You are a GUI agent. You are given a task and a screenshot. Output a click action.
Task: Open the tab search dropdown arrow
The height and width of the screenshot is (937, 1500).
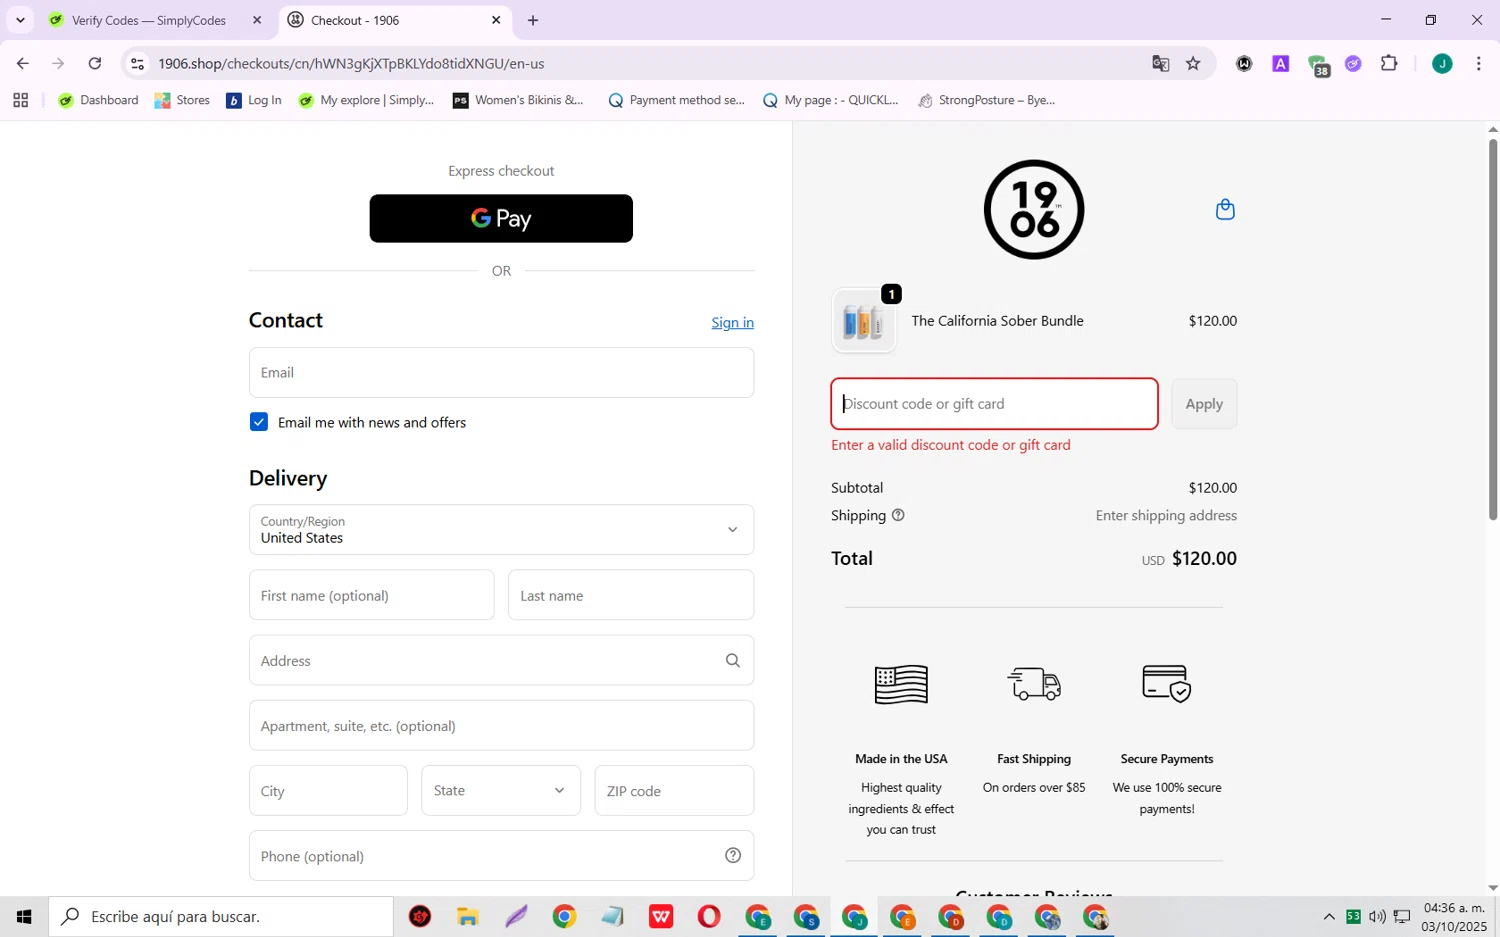(20, 20)
